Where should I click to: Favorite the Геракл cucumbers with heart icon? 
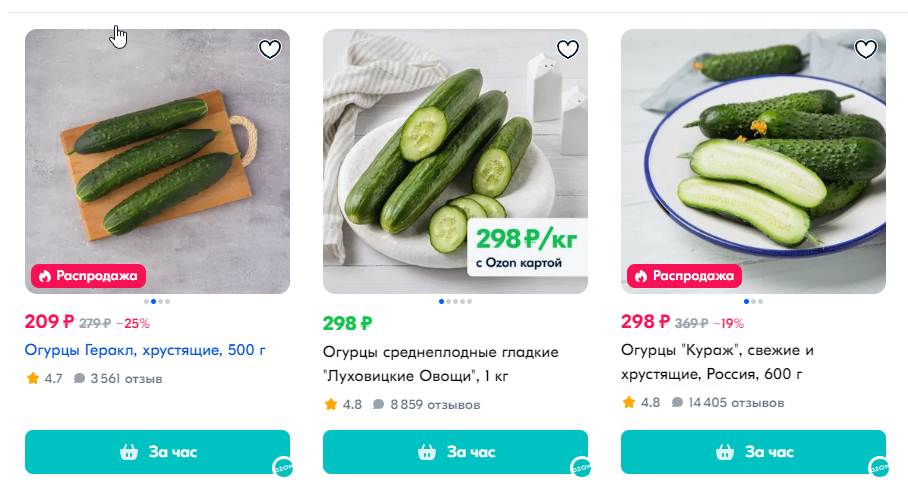pyautogui.click(x=270, y=49)
